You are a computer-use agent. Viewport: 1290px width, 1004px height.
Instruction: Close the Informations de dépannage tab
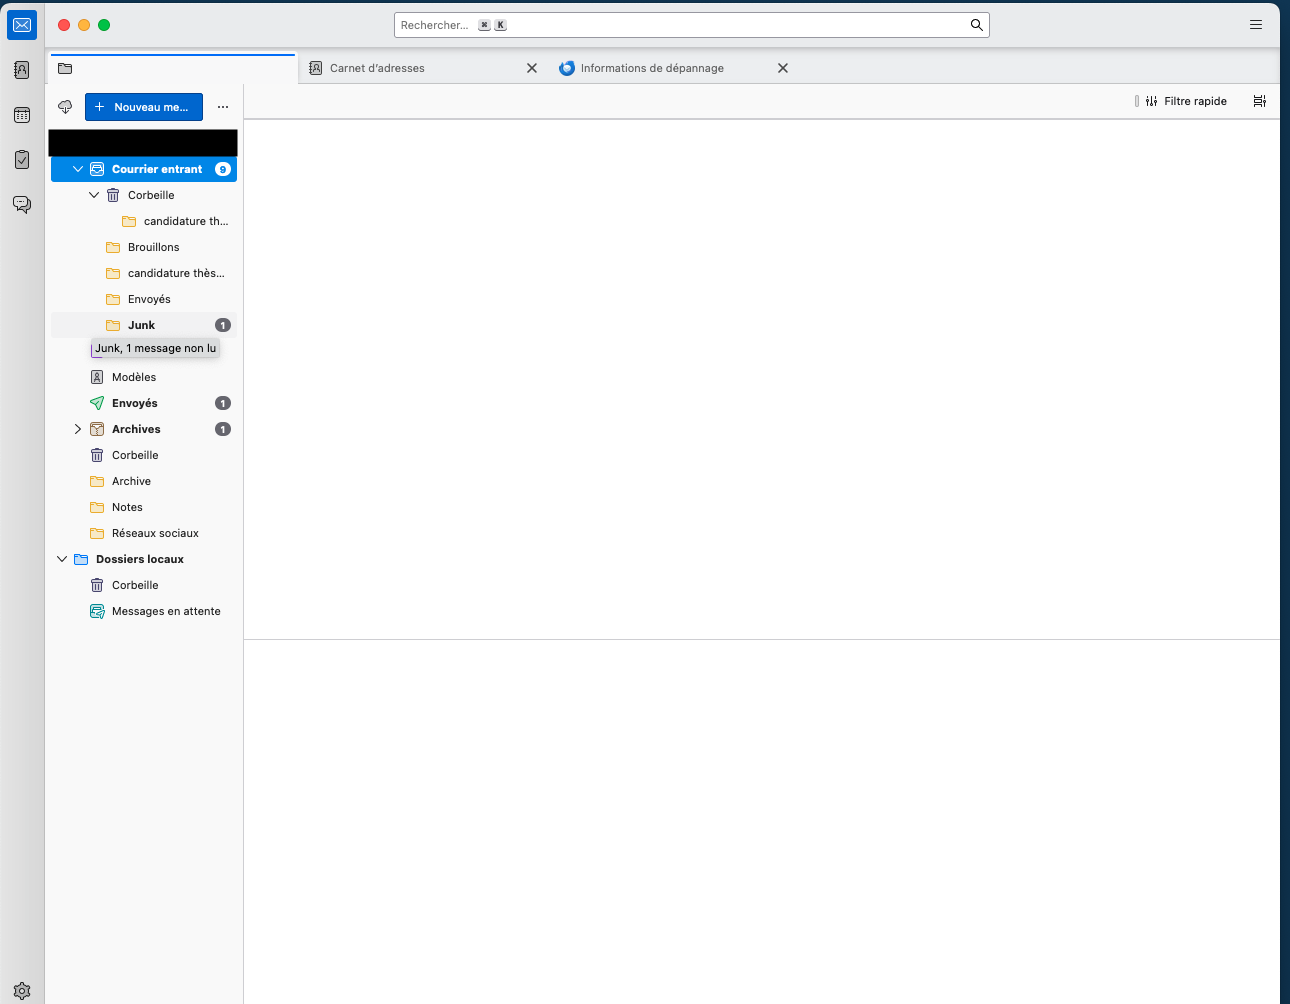(x=783, y=68)
